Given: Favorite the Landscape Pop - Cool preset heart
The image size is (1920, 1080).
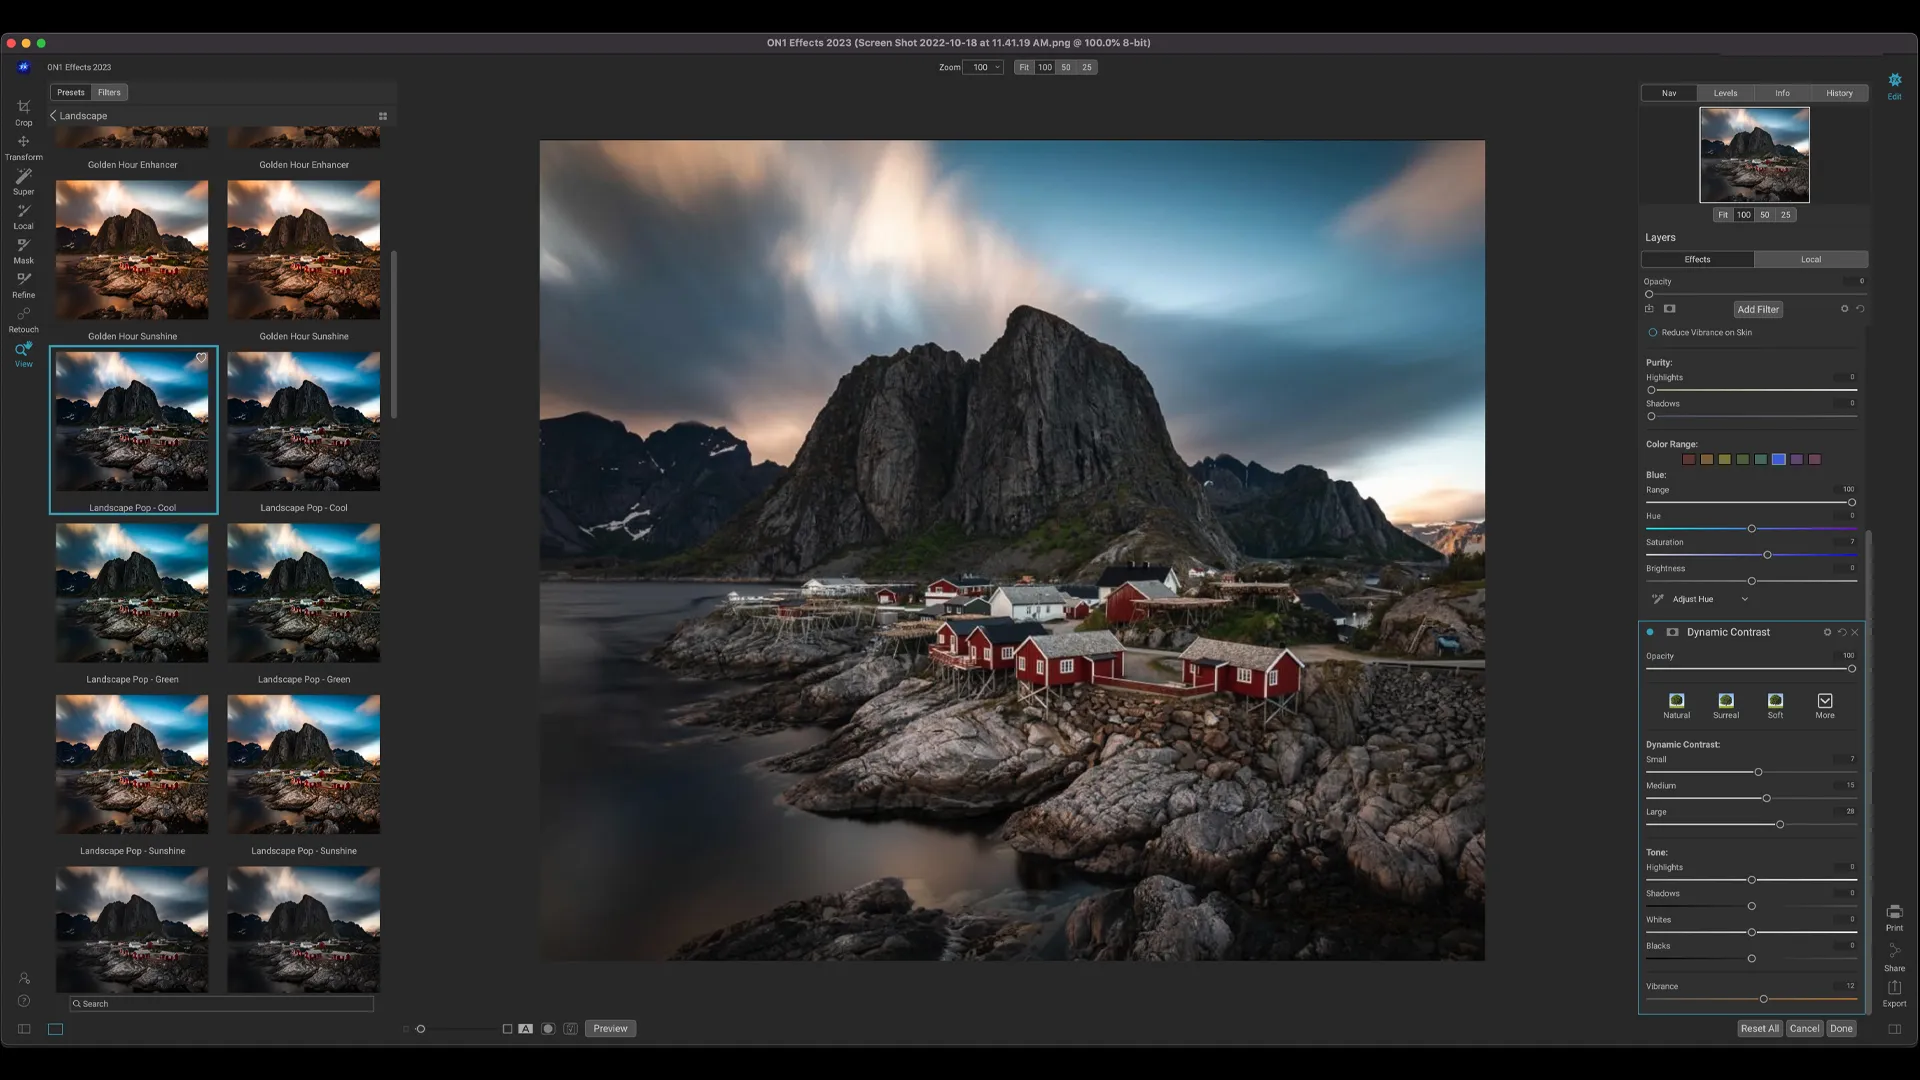Looking at the screenshot, I should [x=201, y=358].
